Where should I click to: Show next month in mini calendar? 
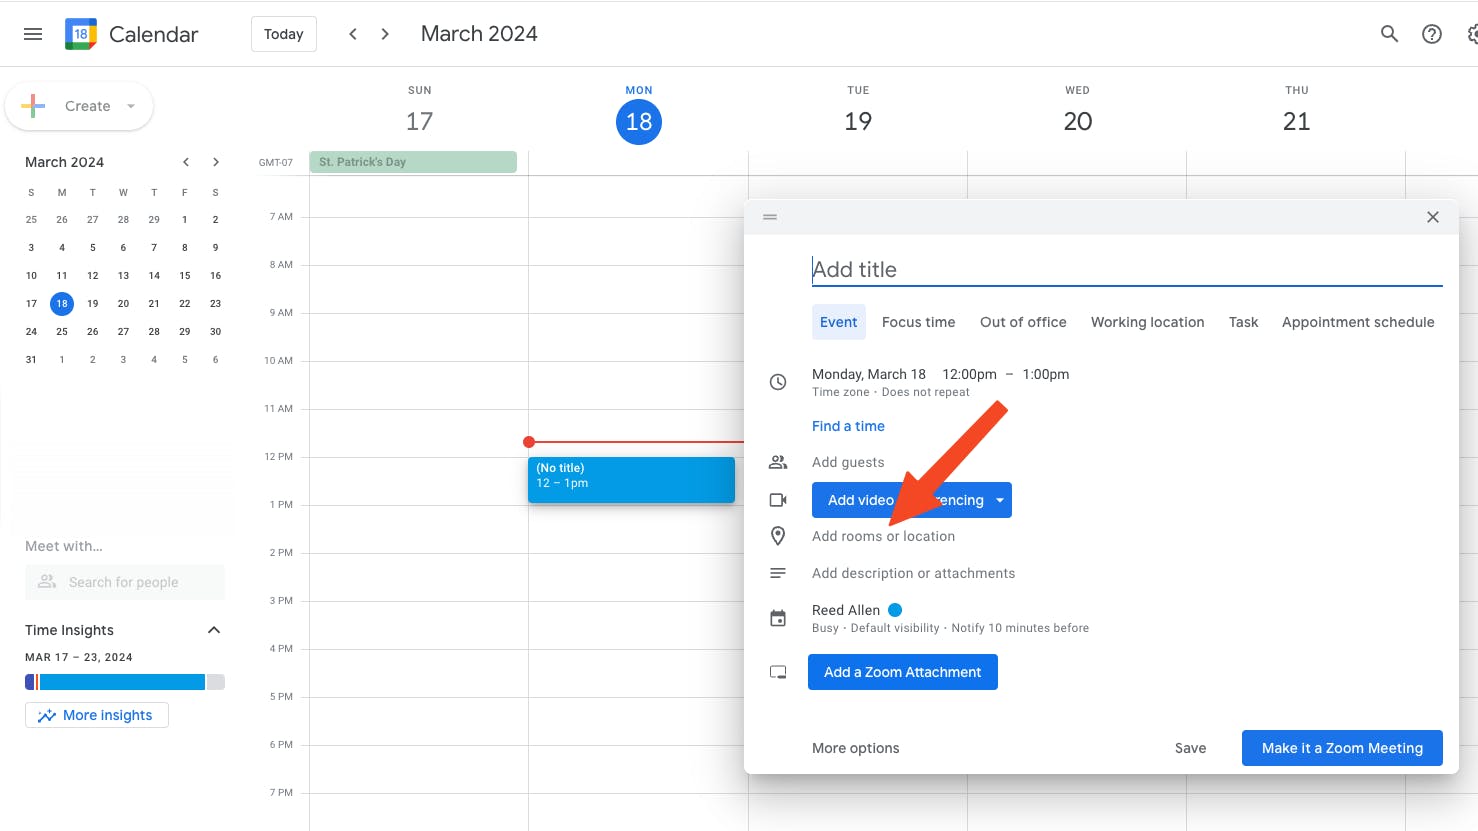215,162
